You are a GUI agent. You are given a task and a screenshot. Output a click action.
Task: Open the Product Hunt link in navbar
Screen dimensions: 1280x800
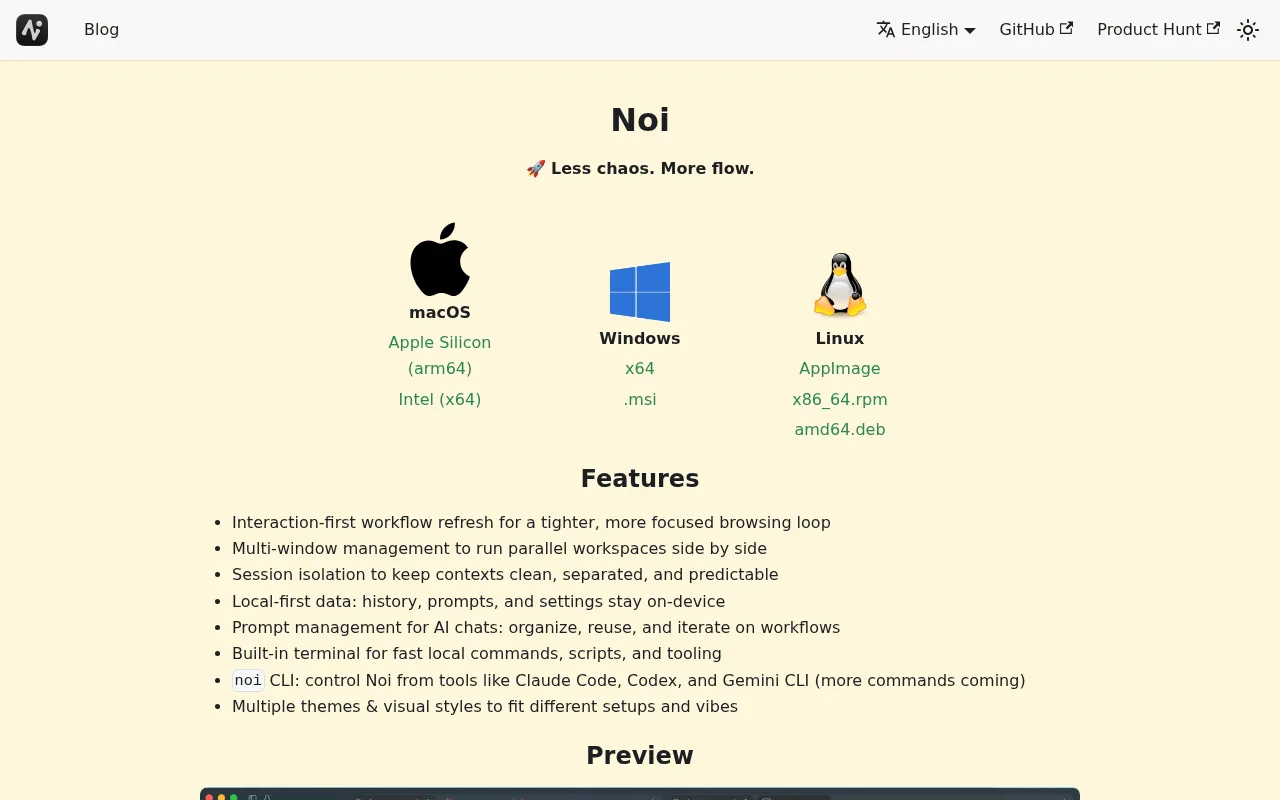(x=1158, y=30)
